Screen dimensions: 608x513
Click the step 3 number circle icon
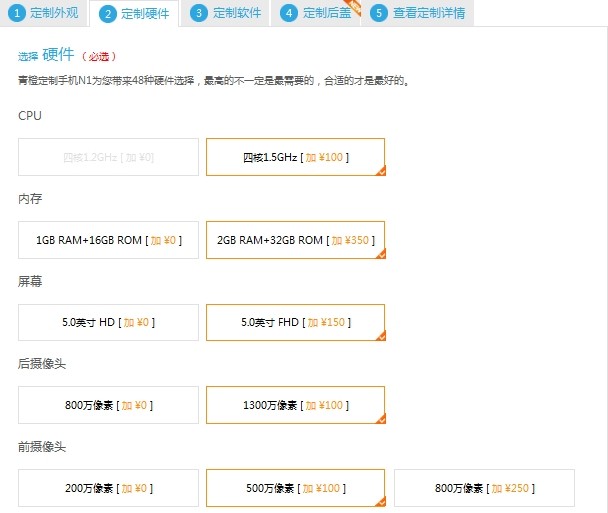click(199, 13)
